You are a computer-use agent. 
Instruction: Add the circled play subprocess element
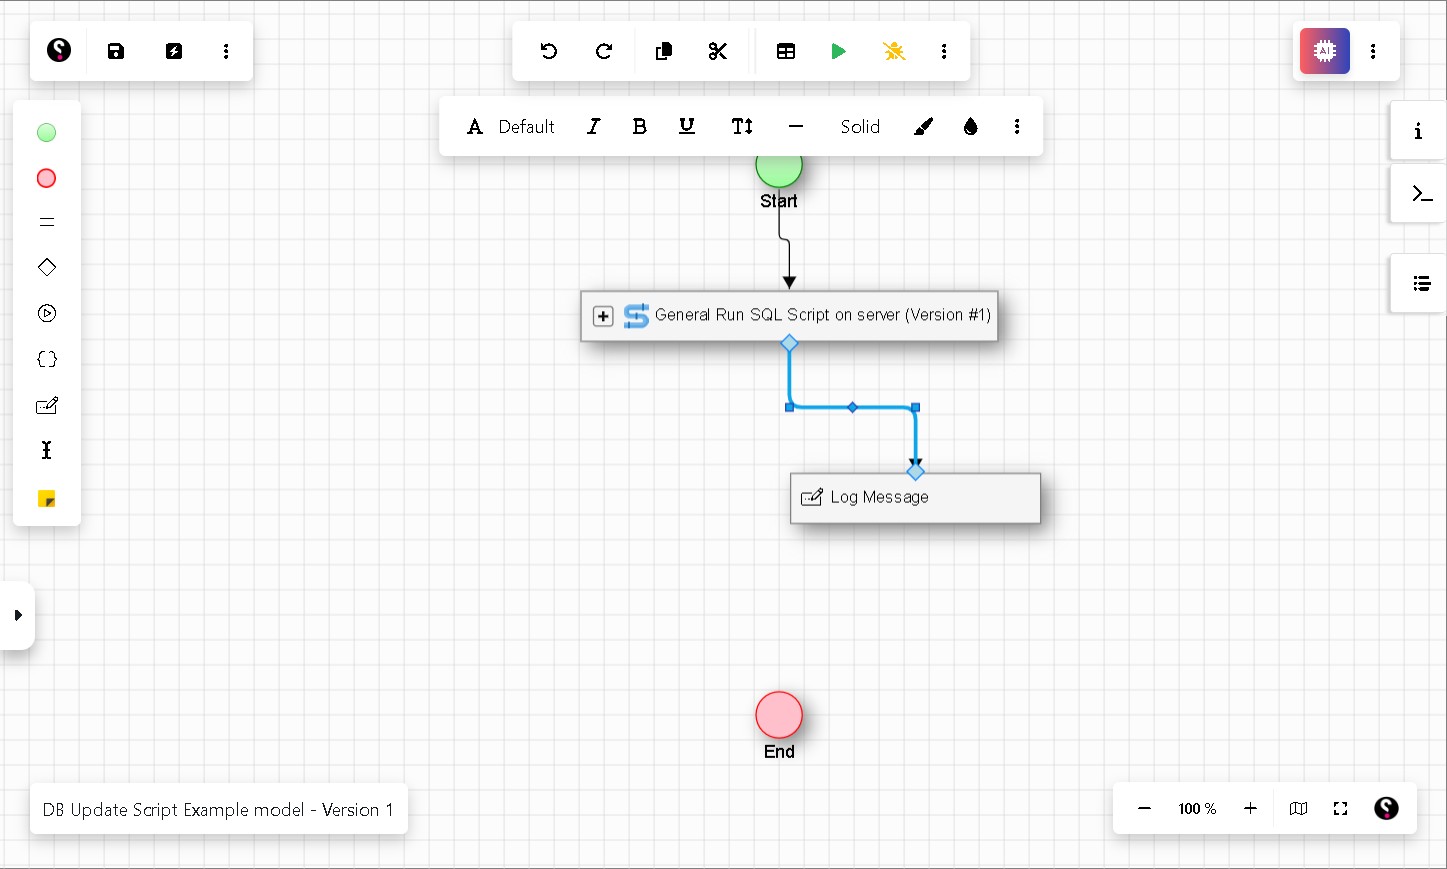pos(47,313)
